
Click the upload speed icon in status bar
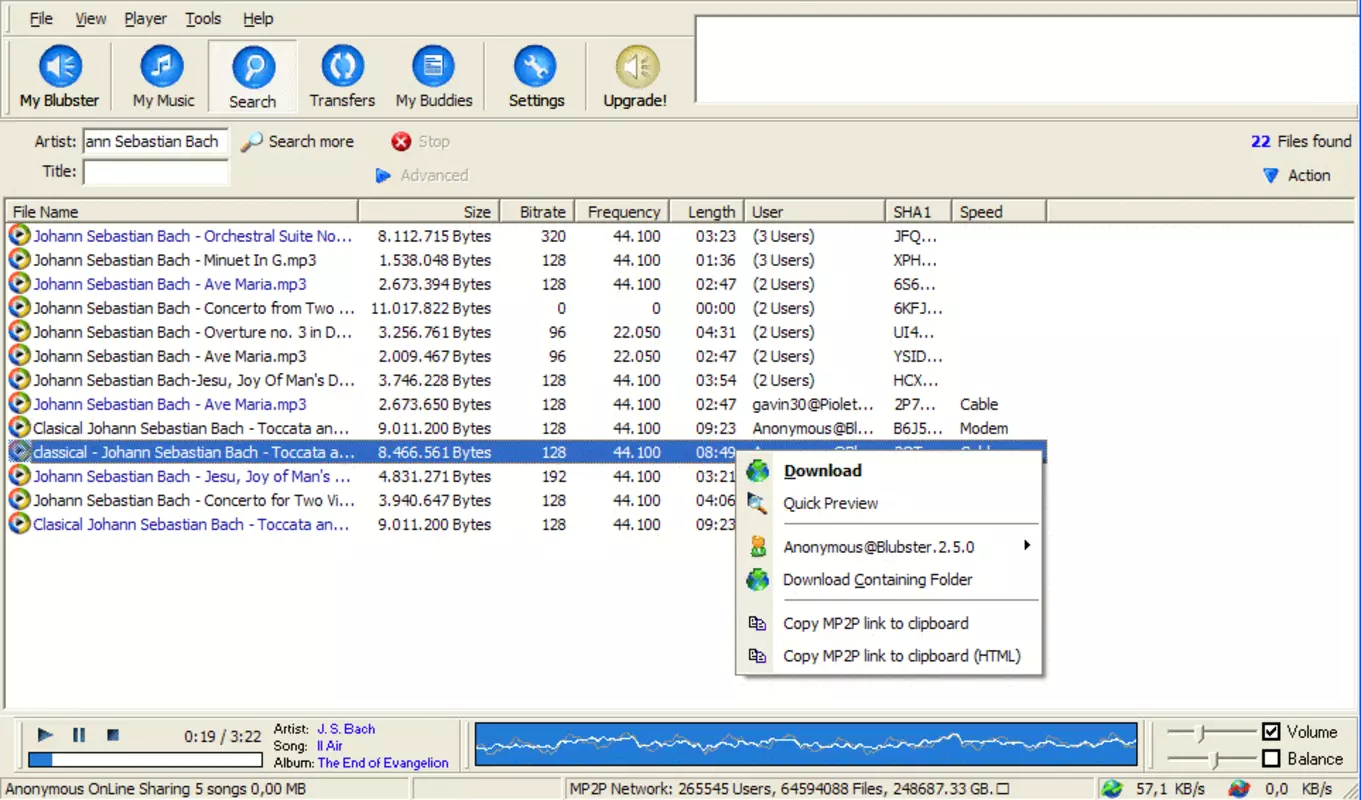tap(1239, 789)
